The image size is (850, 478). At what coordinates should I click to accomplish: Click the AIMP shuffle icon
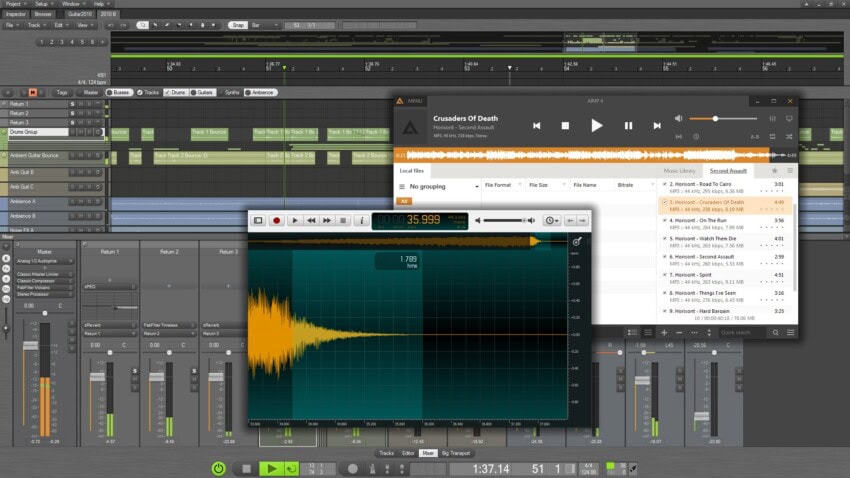pos(789,136)
